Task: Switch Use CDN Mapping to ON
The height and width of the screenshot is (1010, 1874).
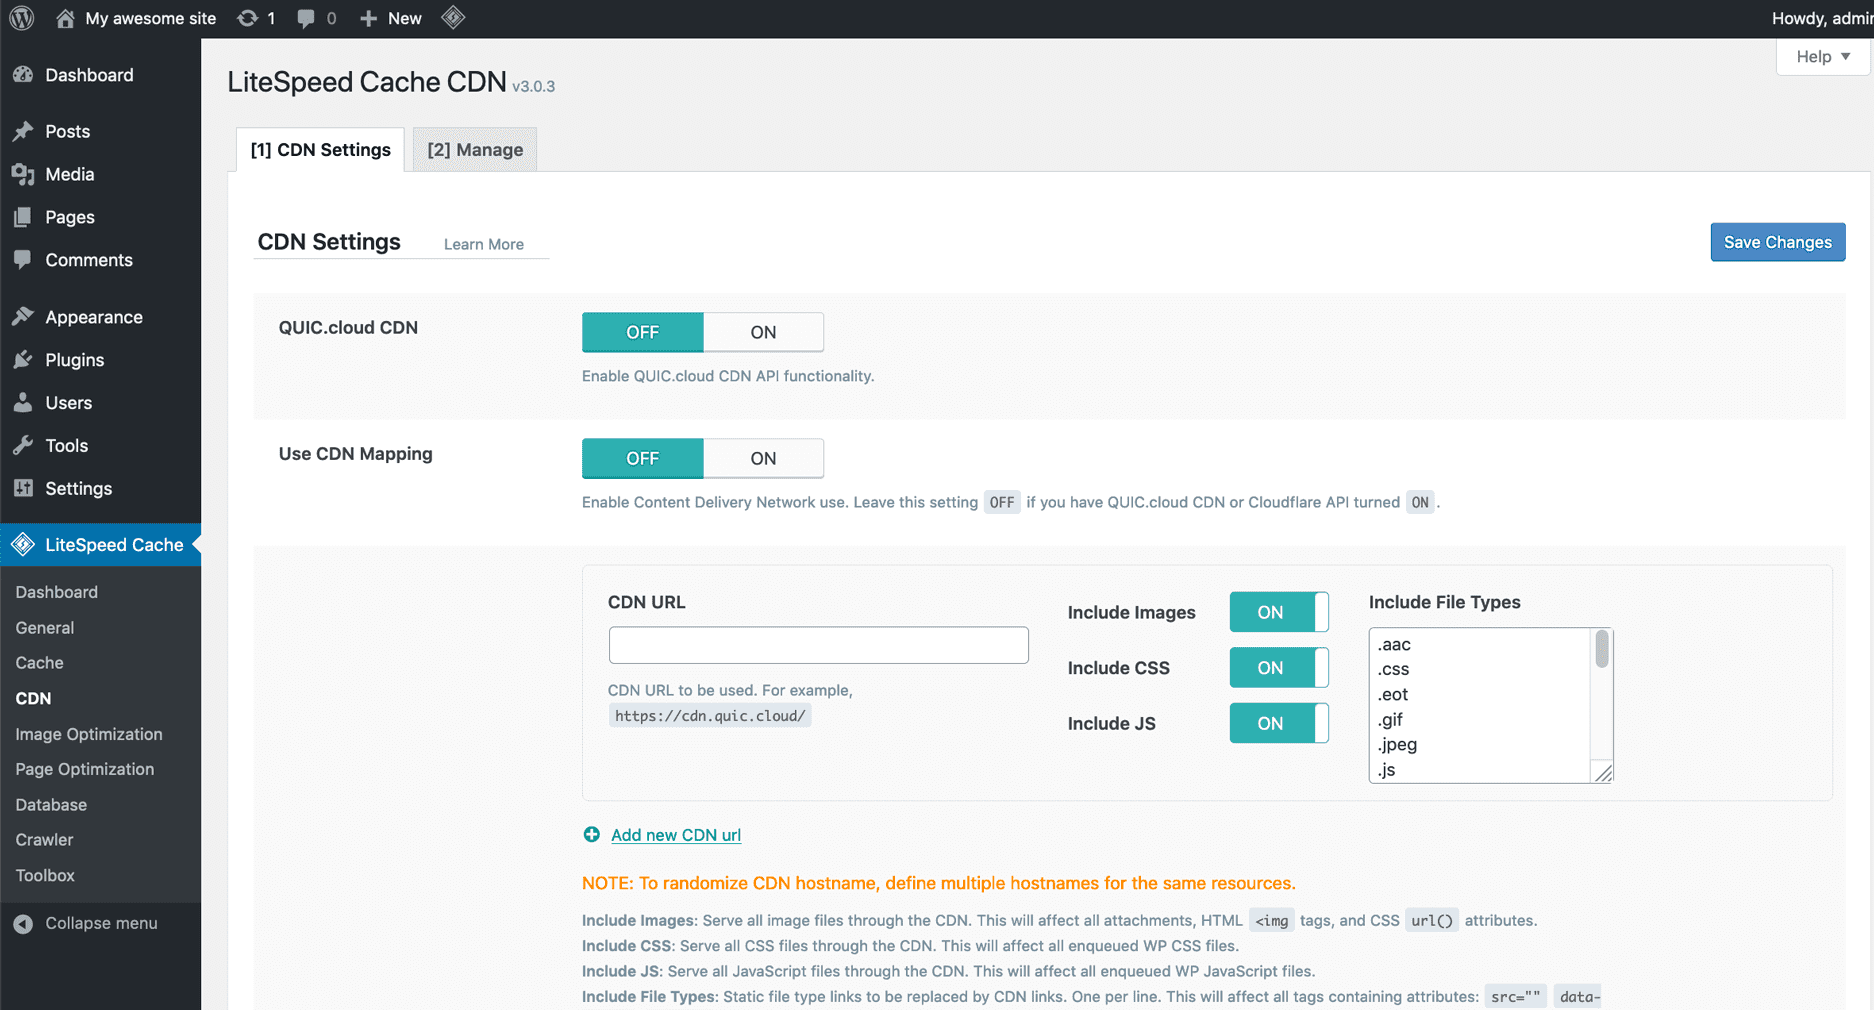Action: tap(763, 458)
